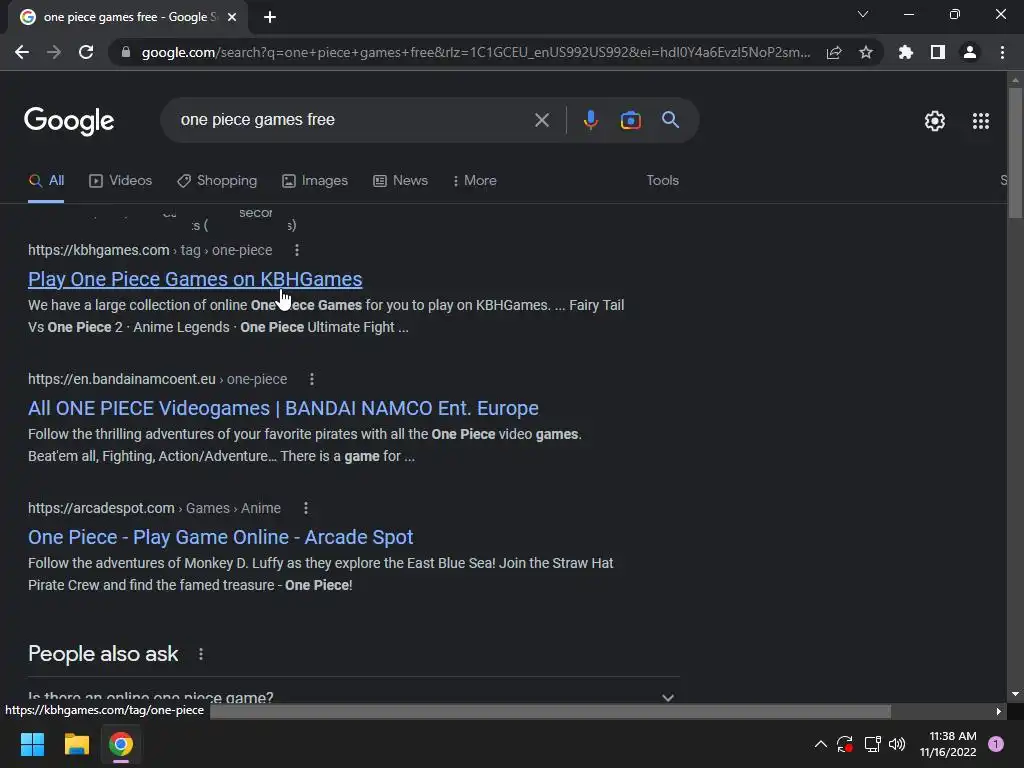Go back to the previous page
This screenshot has width=1024, height=768.
(x=22, y=52)
